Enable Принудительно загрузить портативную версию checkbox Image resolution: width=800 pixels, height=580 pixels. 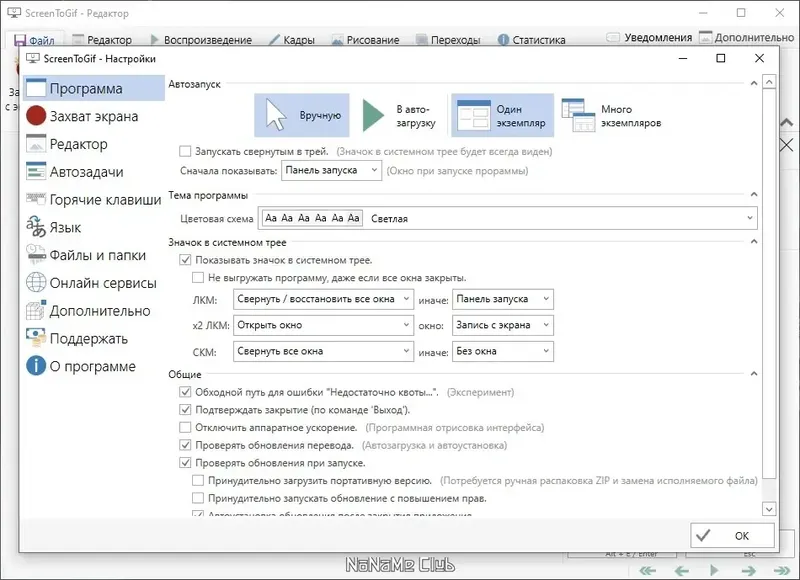pyautogui.click(x=197, y=480)
